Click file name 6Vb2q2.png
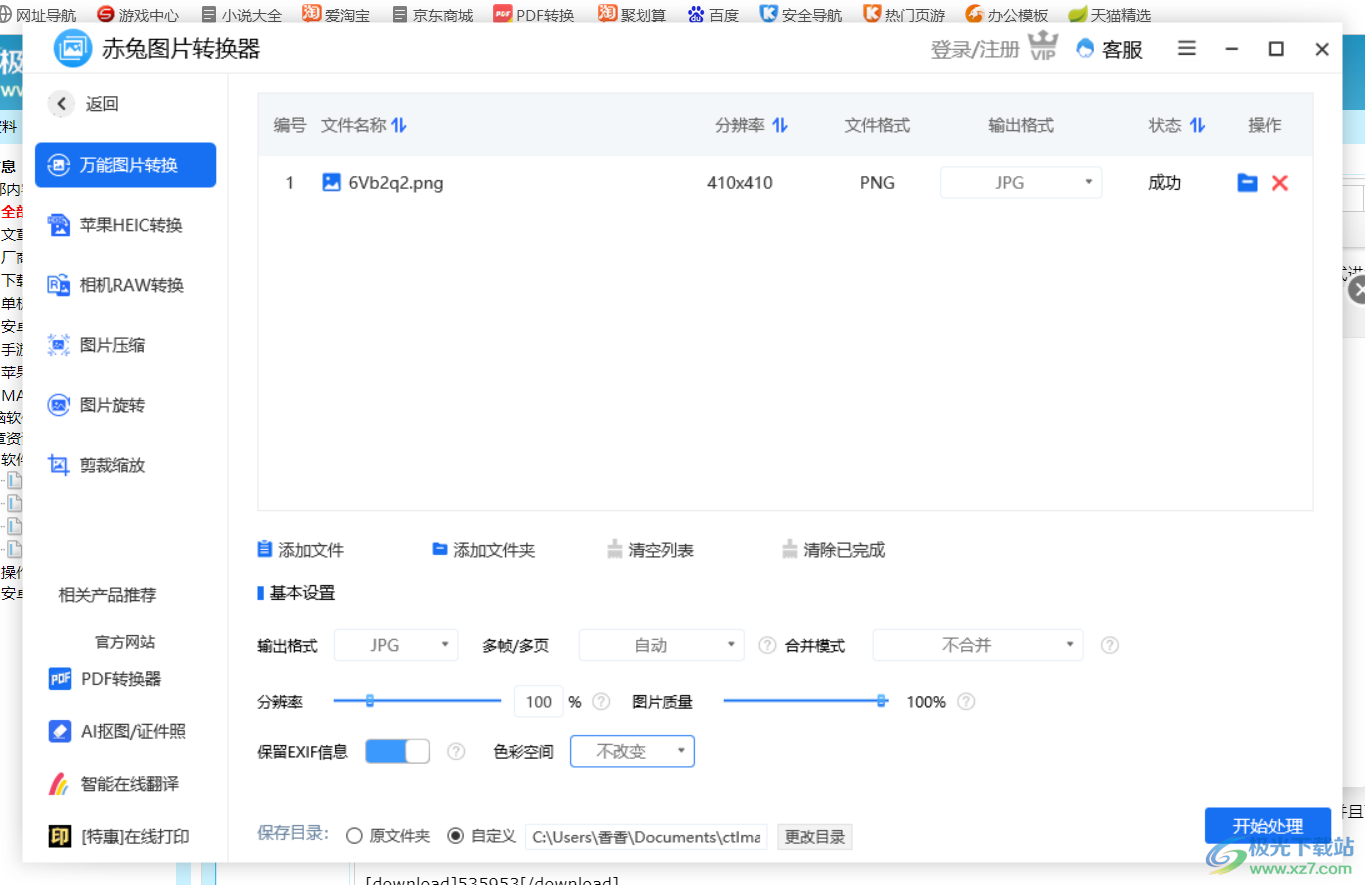Image resolution: width=1365 pixels, height=885 pixels. (396, 183)
